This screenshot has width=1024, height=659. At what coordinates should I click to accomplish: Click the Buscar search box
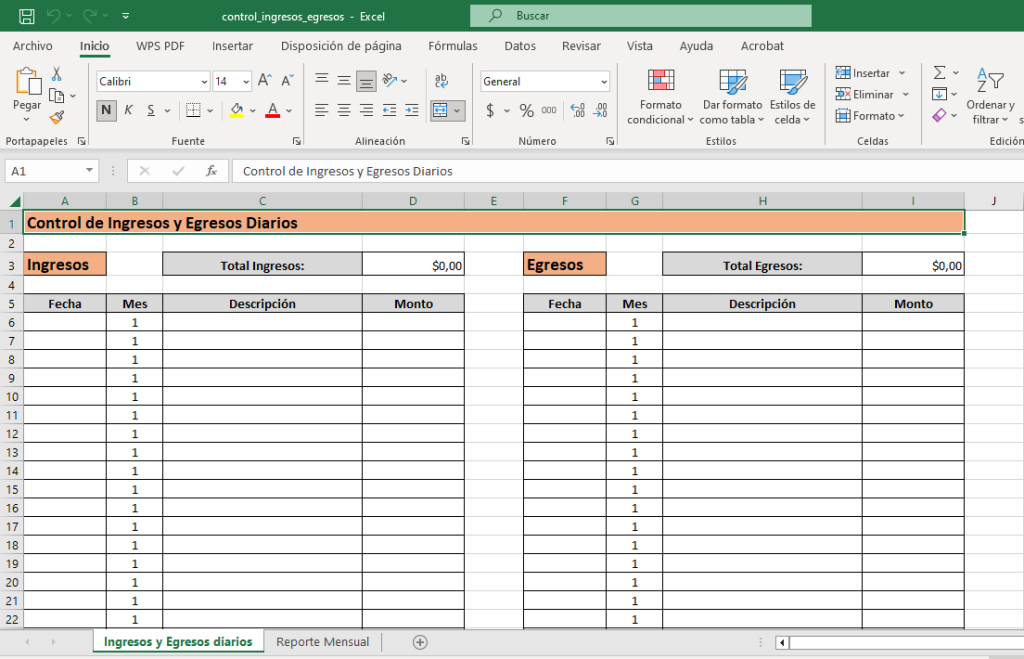[x=640, y=16]
